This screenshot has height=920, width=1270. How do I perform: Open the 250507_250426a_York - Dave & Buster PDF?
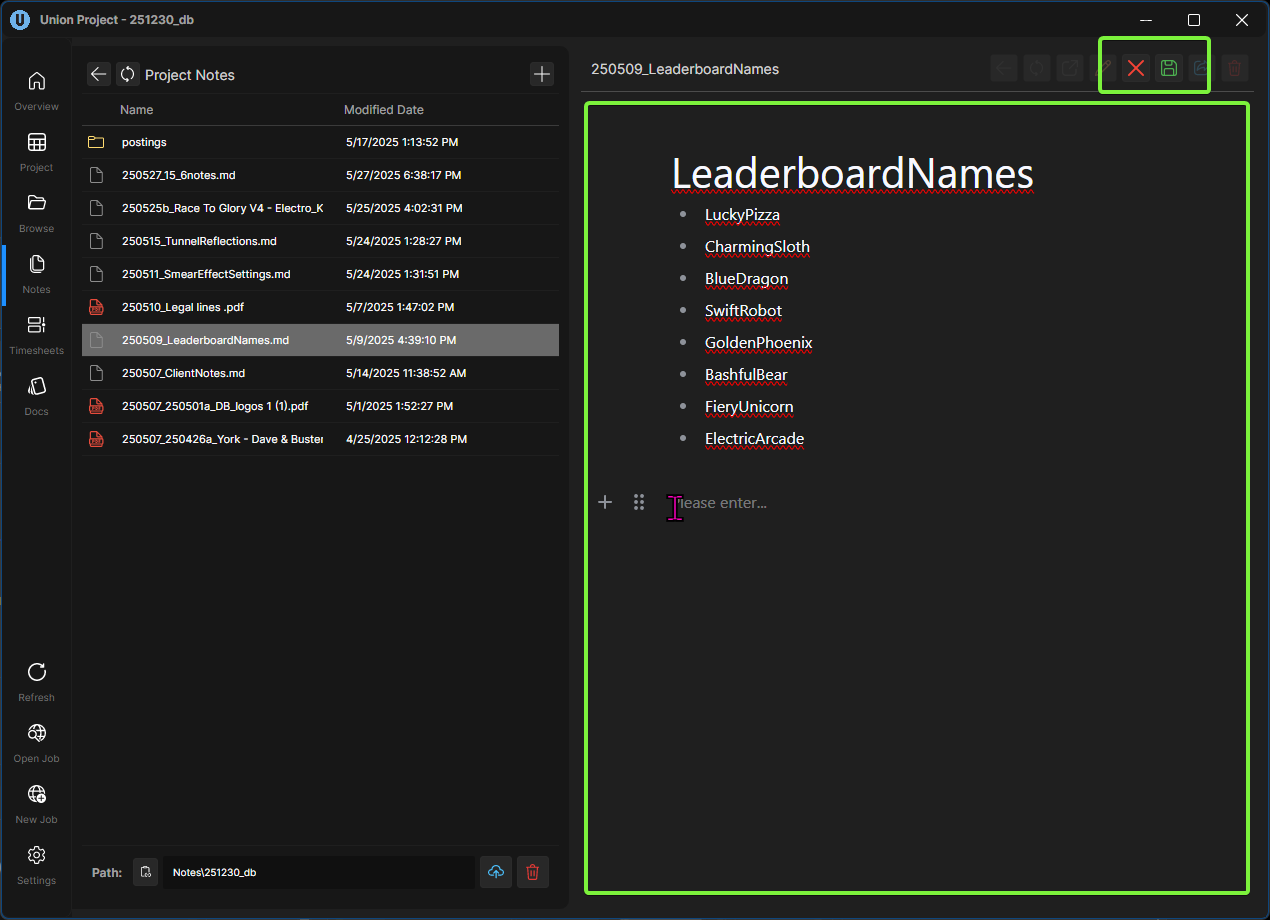(320, 439)
